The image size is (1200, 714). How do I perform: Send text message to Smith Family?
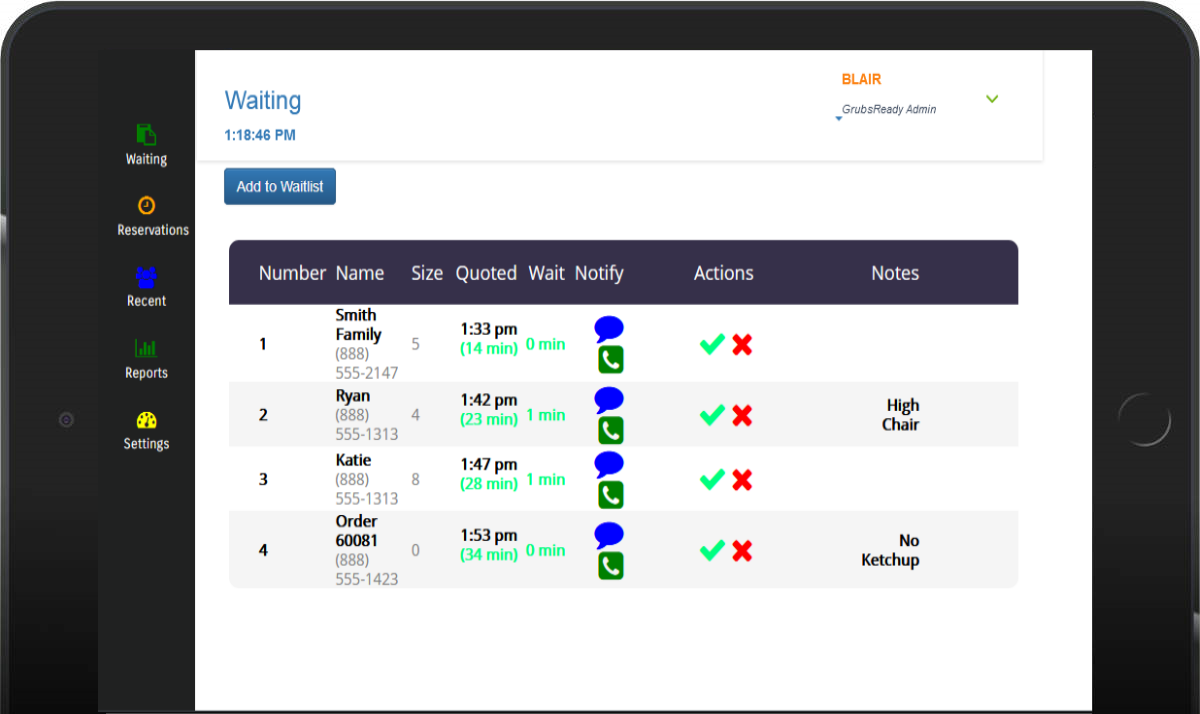pyautogui.click(x=609, y=328)
